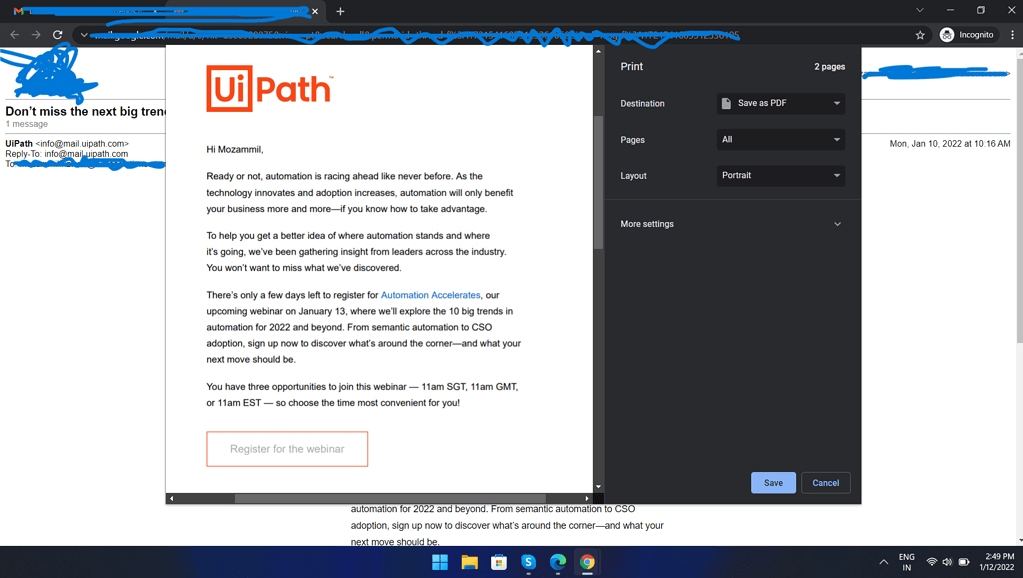Viewport: 1023px width, 578px height.
Task: Click the bookmark star in the address bar
Action: click(919, 33)
